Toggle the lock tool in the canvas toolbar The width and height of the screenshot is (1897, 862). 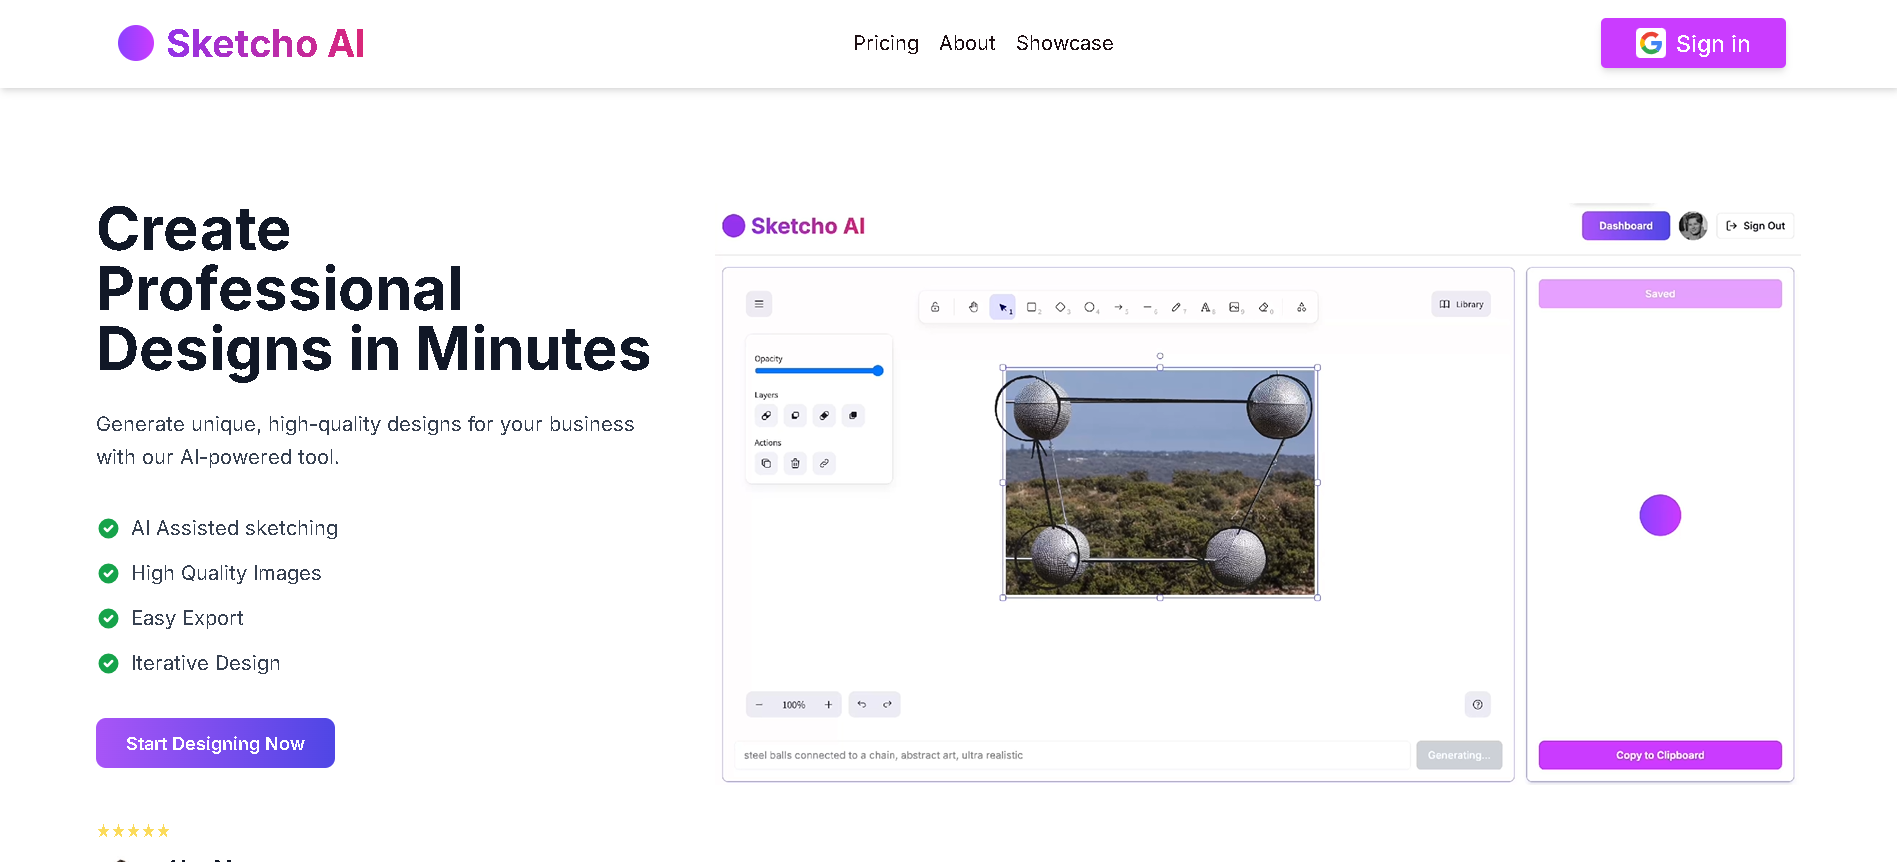935,307
